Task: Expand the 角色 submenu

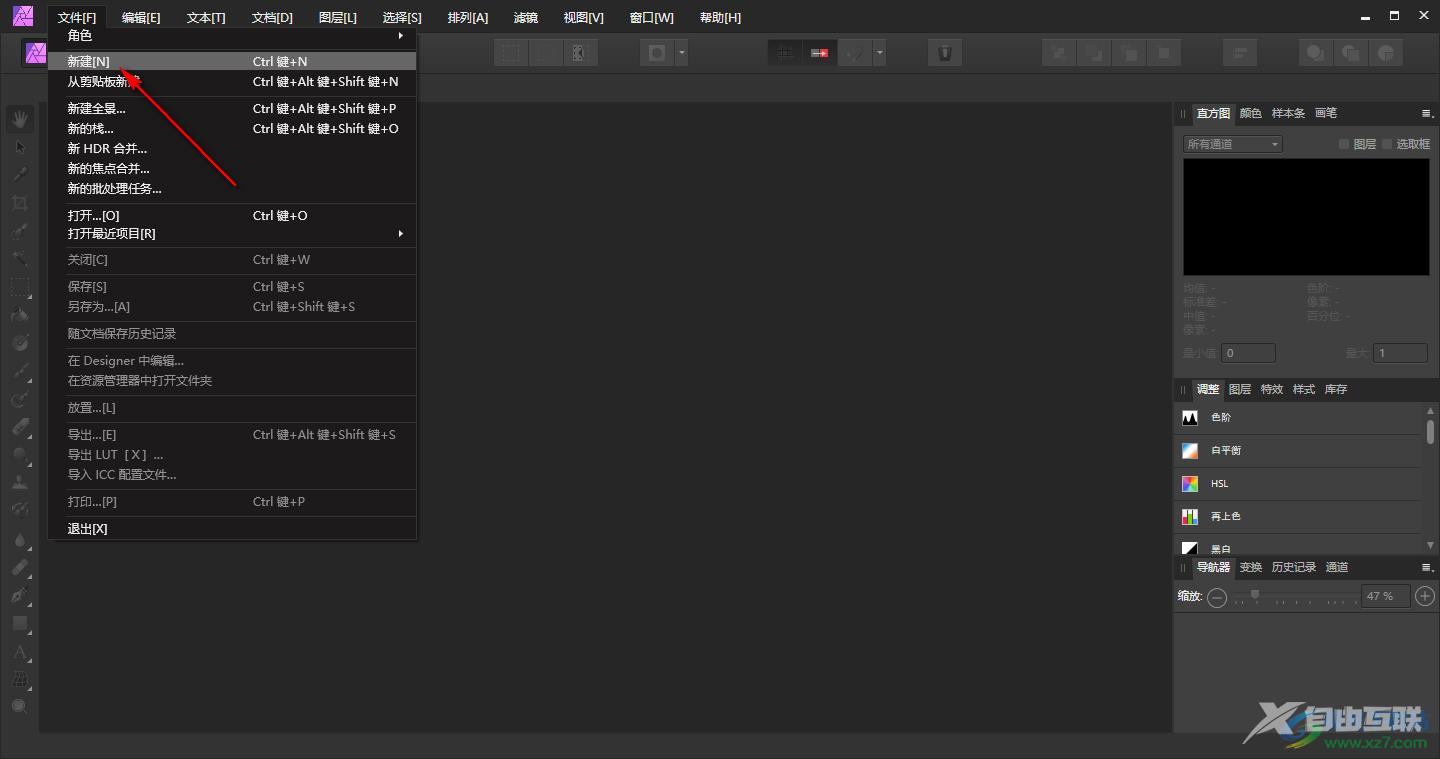Action: pos(232,35)
